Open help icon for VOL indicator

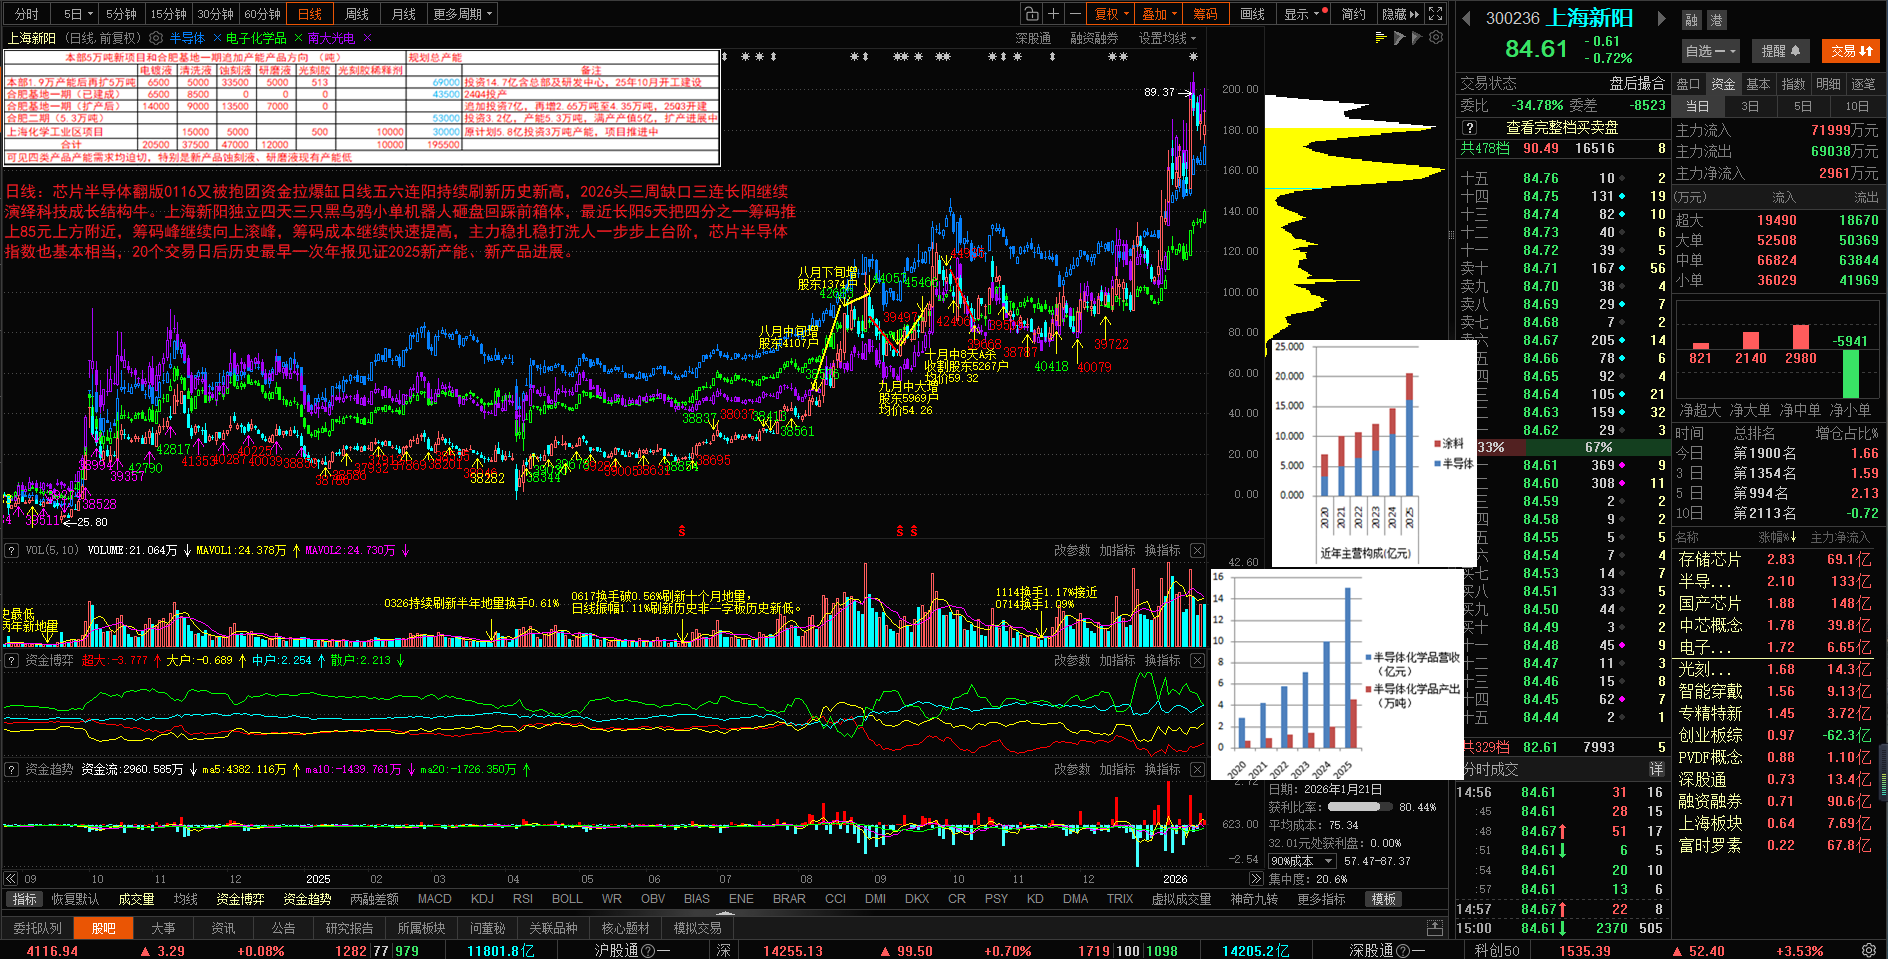pyautogui.click(x=12, y=551)
